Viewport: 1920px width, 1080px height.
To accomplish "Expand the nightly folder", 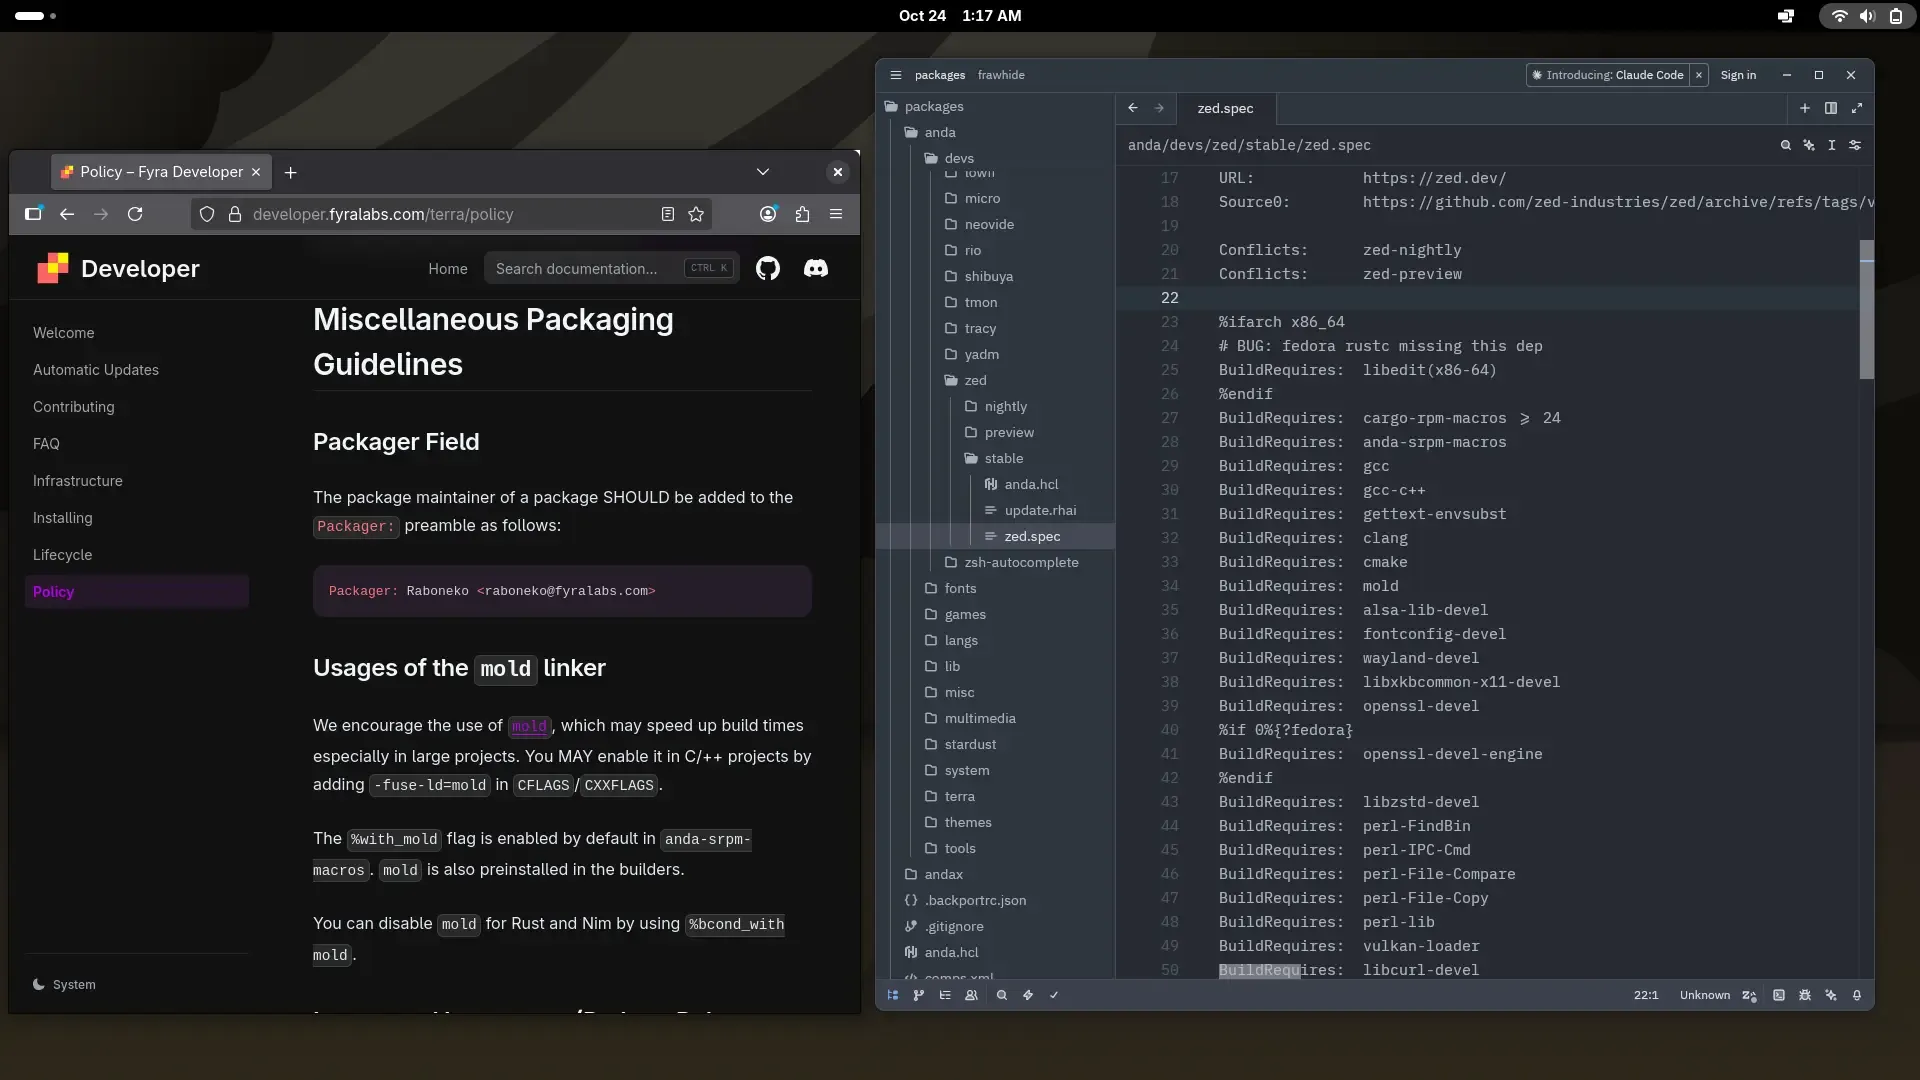I will (x=1005, y=406).
